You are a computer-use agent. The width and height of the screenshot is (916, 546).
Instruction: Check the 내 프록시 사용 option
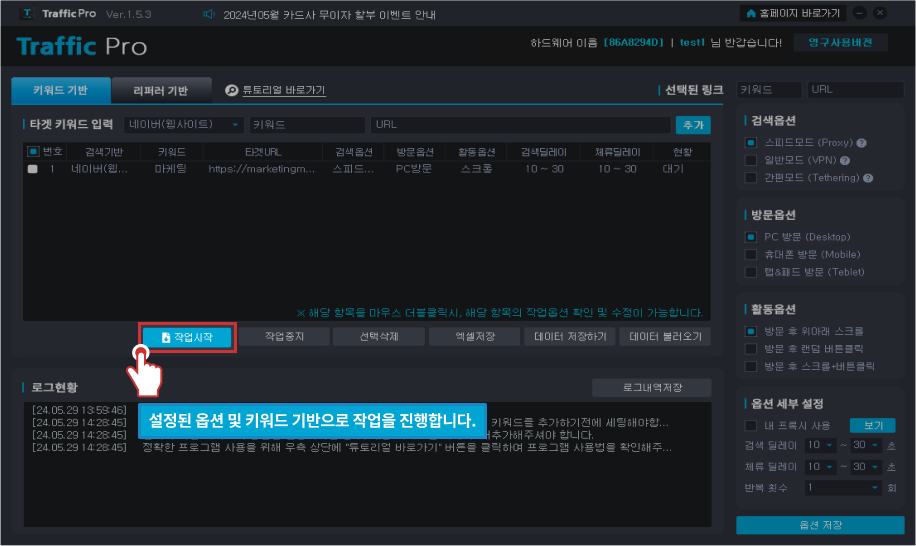[751, 425]
